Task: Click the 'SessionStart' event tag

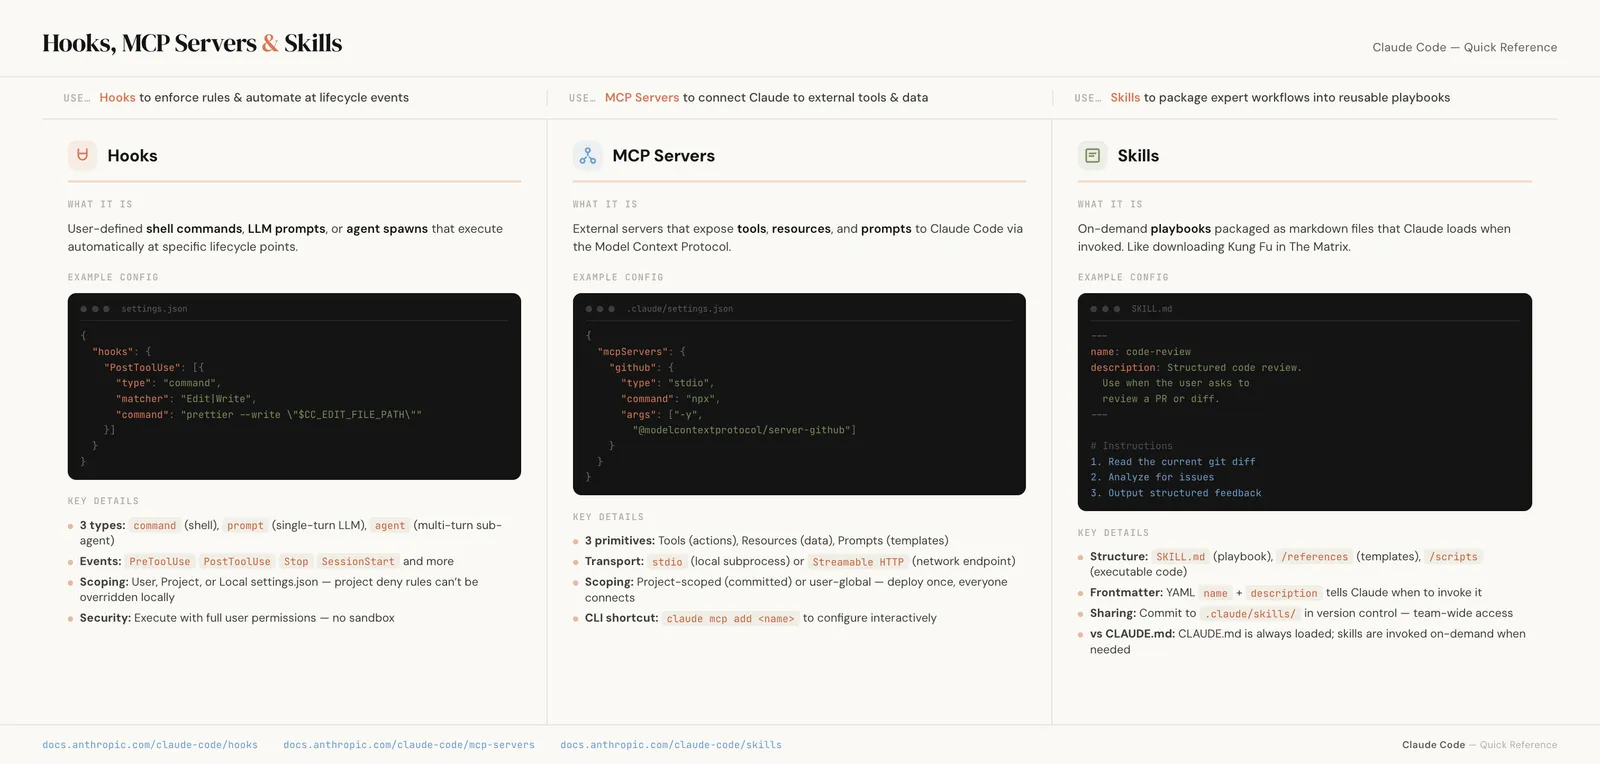Action: (x=358, y=562)
